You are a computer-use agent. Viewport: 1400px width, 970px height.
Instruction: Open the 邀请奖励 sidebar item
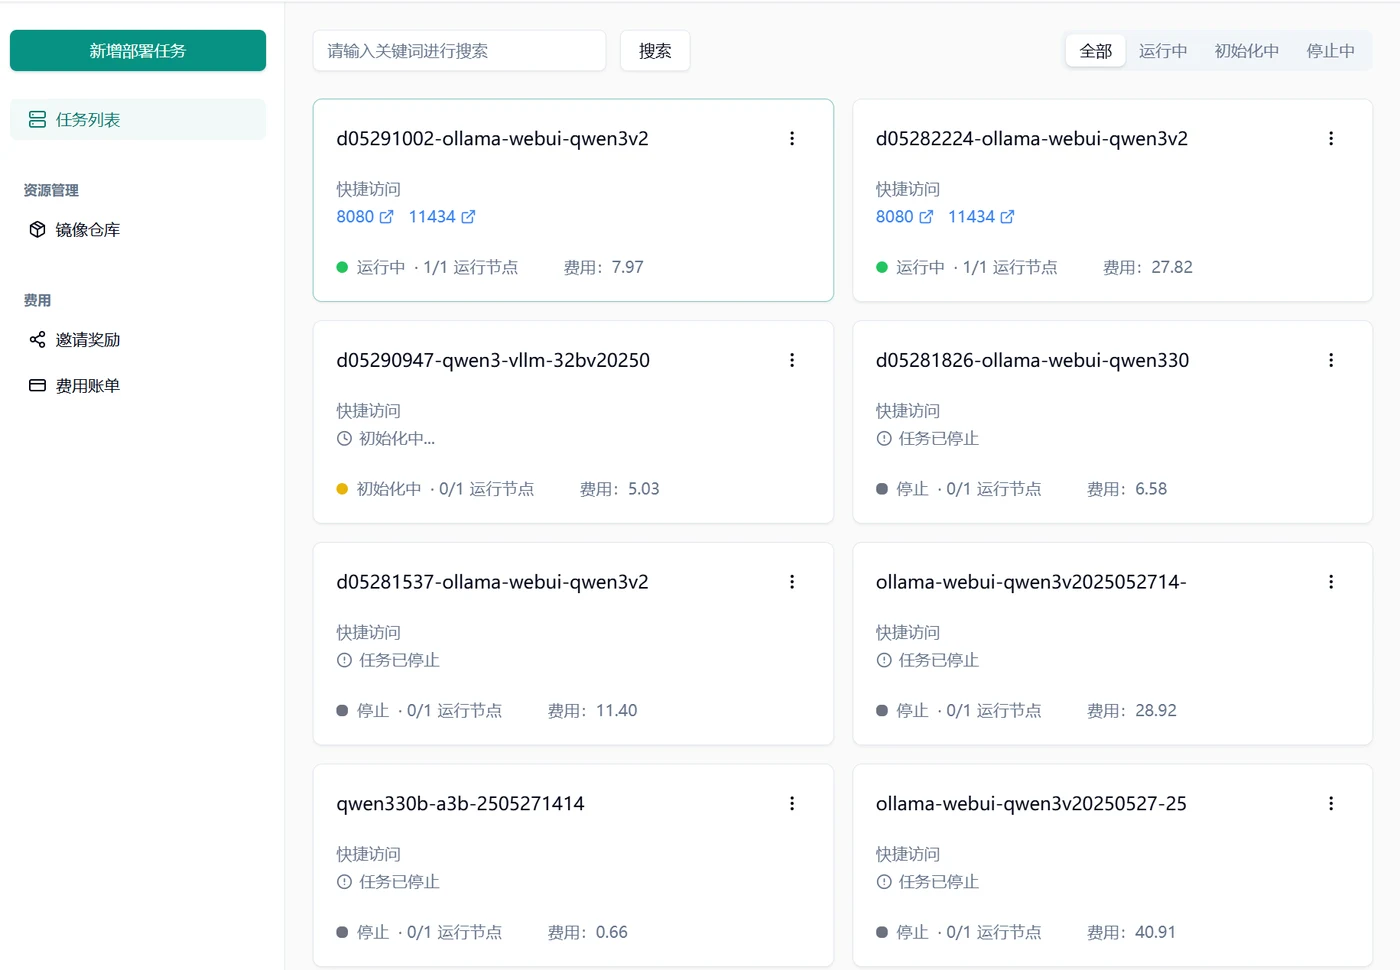[x=138, y=340]
